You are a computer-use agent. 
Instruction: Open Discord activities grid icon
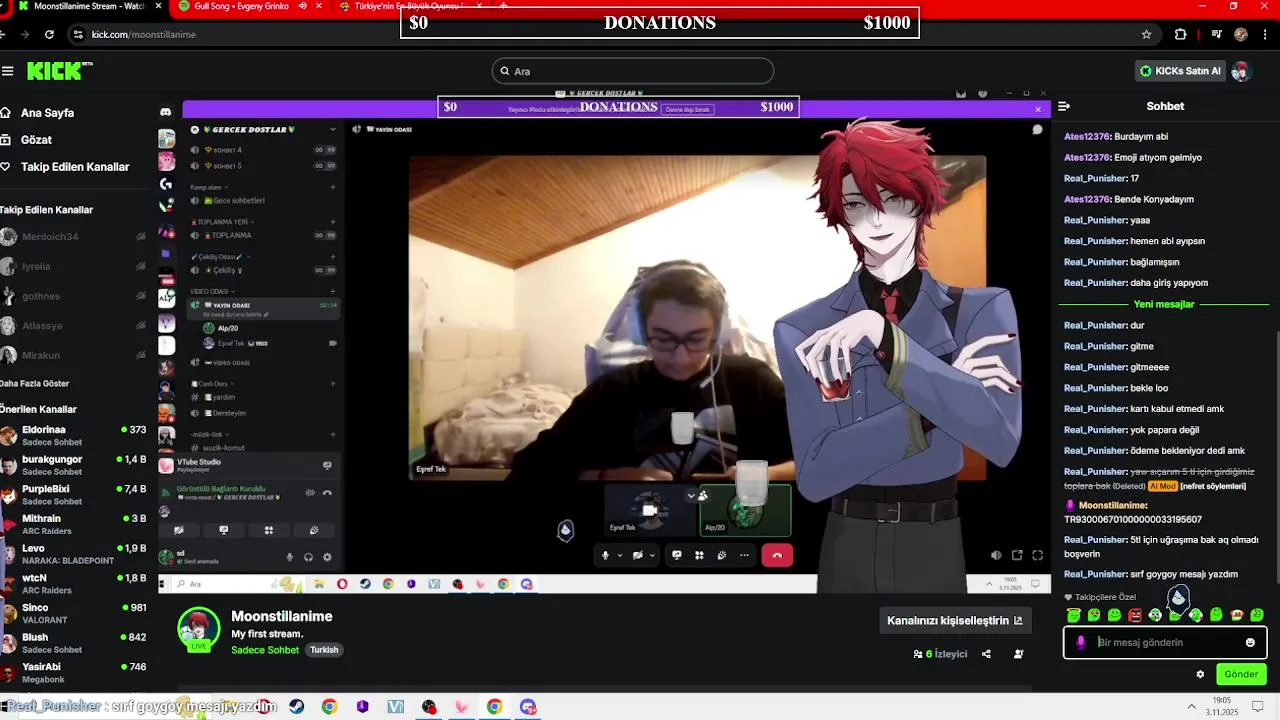click(x=699, y=555)
